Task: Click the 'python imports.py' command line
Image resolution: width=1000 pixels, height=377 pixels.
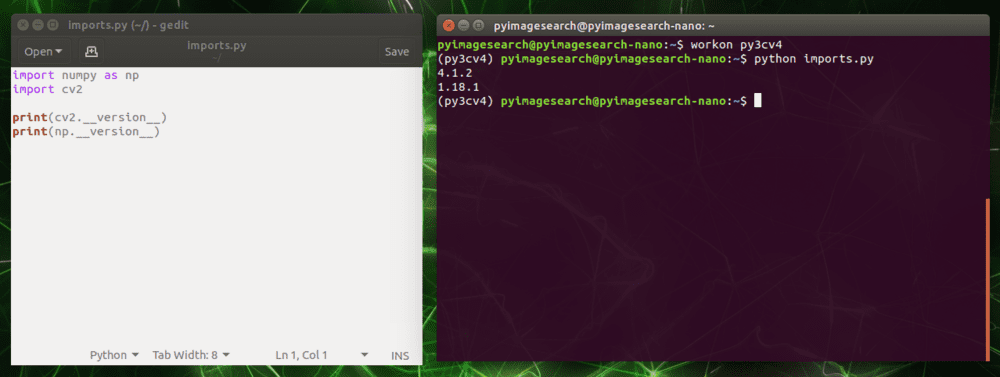Action: (656, 59)
